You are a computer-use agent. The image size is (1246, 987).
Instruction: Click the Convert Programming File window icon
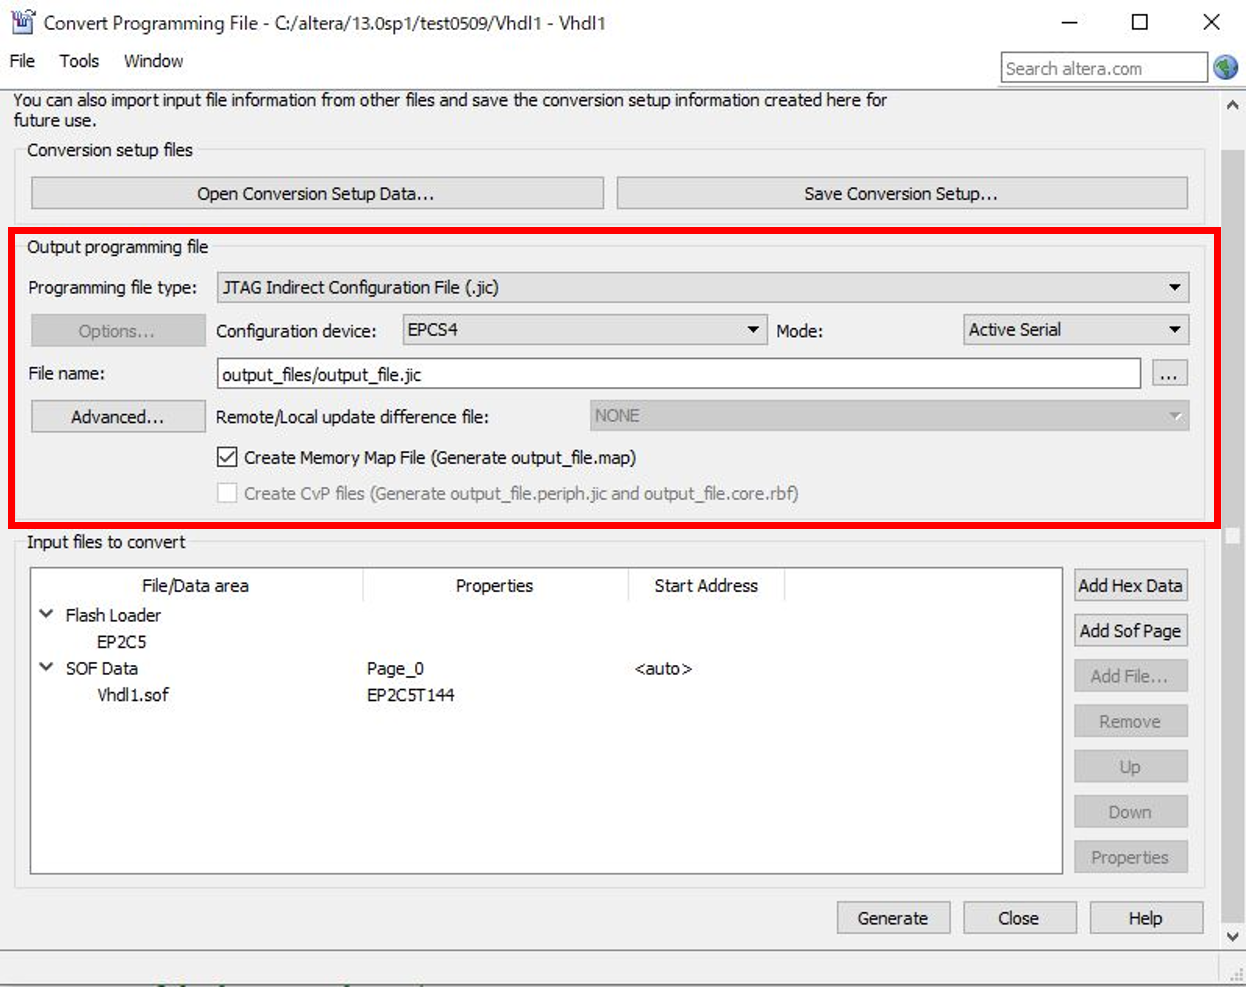click(22, 21)
